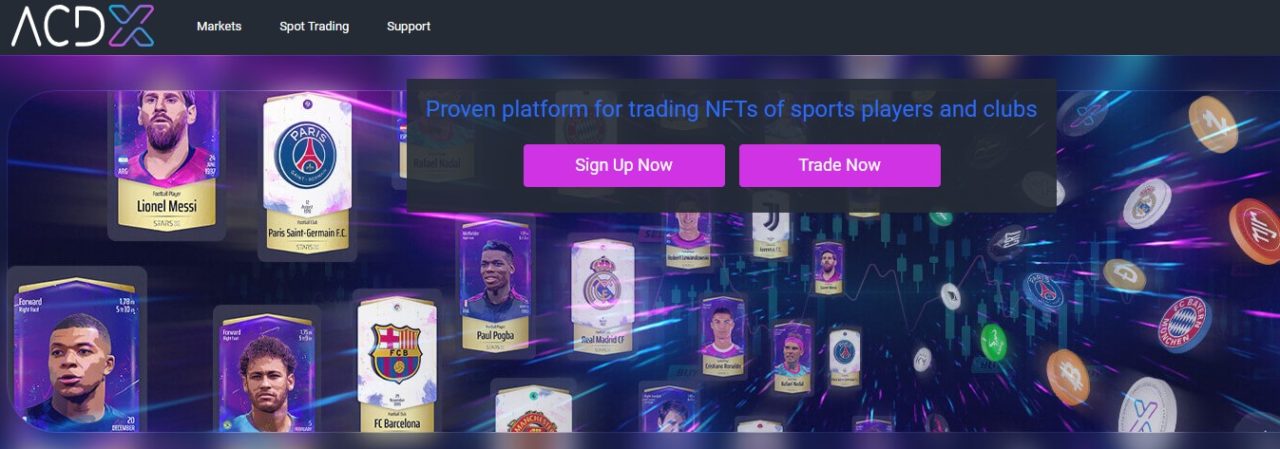
Task: Click the Real Madrid crest coin
Action: [1146, 203]
